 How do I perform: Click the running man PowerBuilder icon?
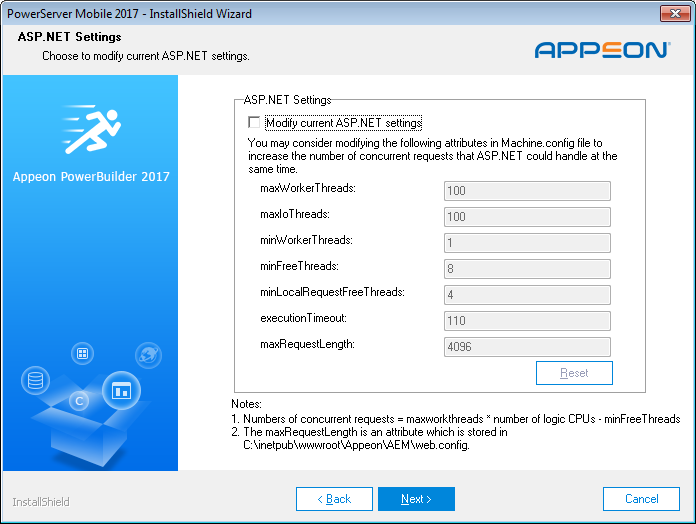(x=91, y=129)
